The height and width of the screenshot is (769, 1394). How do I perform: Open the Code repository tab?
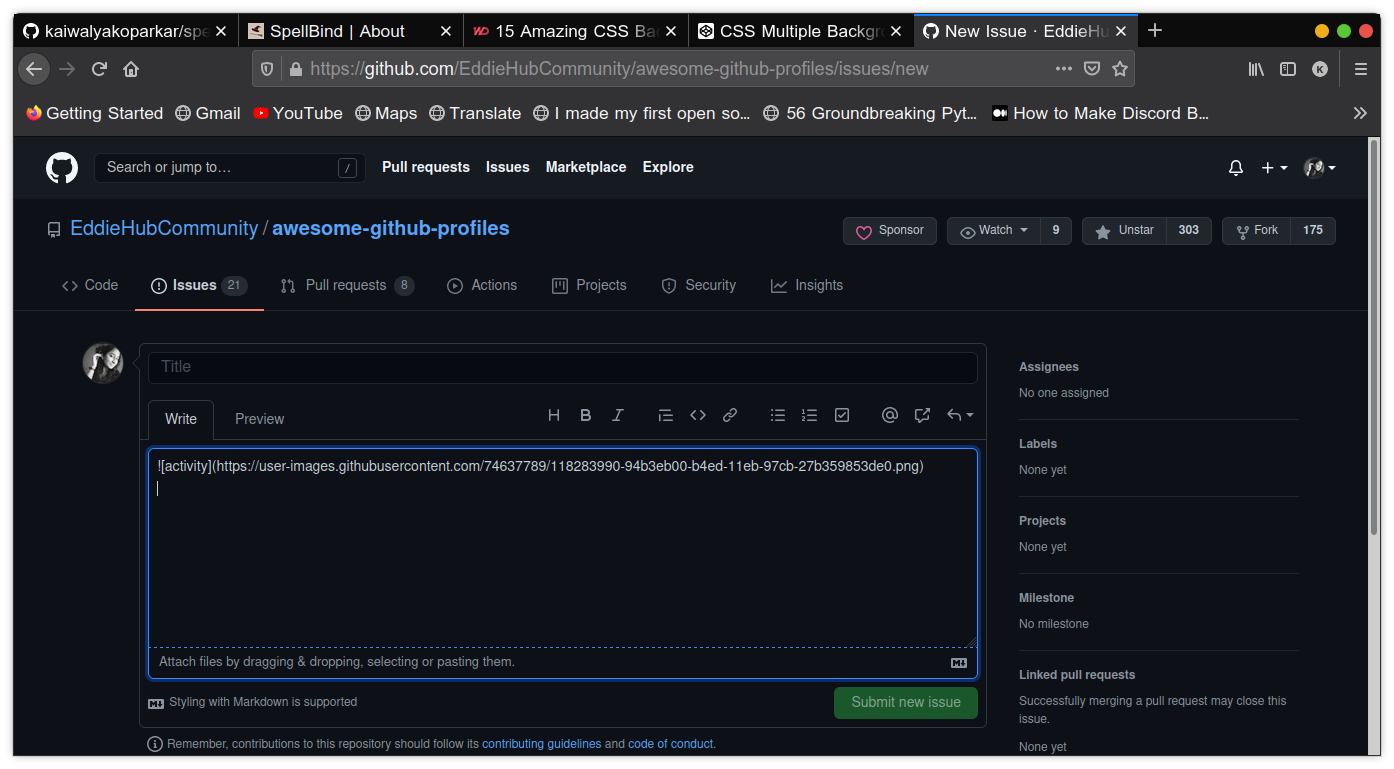pos(90,285)
